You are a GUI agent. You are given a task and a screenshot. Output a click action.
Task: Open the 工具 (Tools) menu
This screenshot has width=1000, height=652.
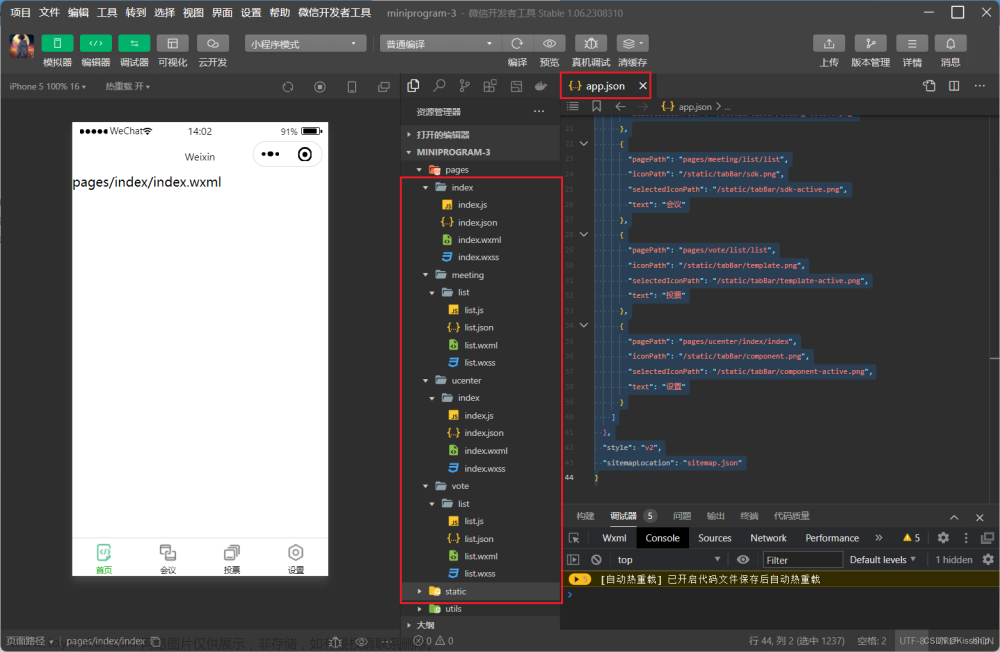(107, 13)
